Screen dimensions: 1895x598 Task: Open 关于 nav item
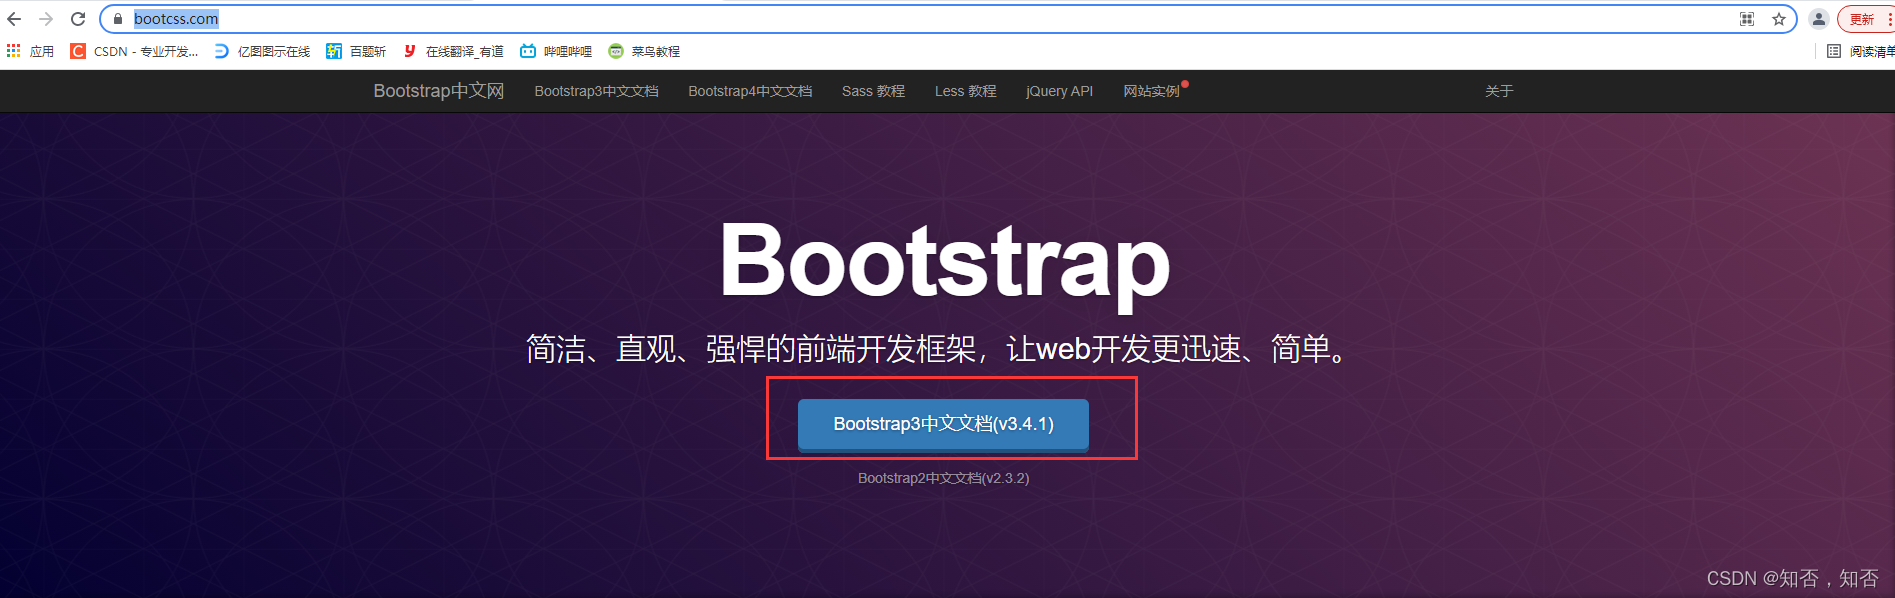pyautogui.click(x=1499, y=91)
